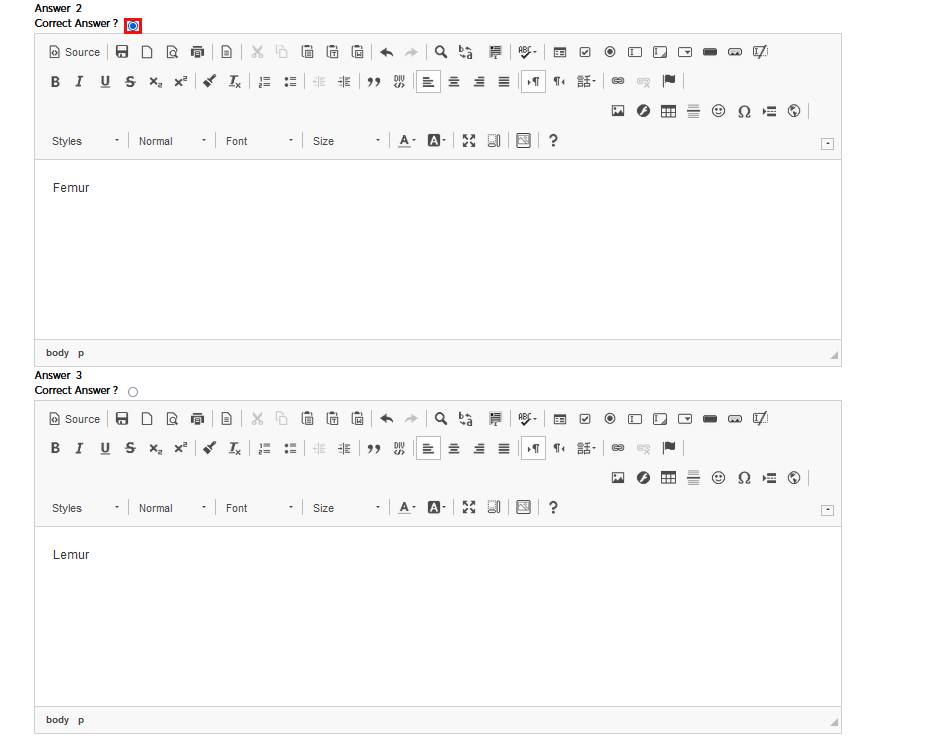The image size is (936, 738).
Task: Insert bulleted list in Answer 2 editor
Action: click(x=290, y=82)
